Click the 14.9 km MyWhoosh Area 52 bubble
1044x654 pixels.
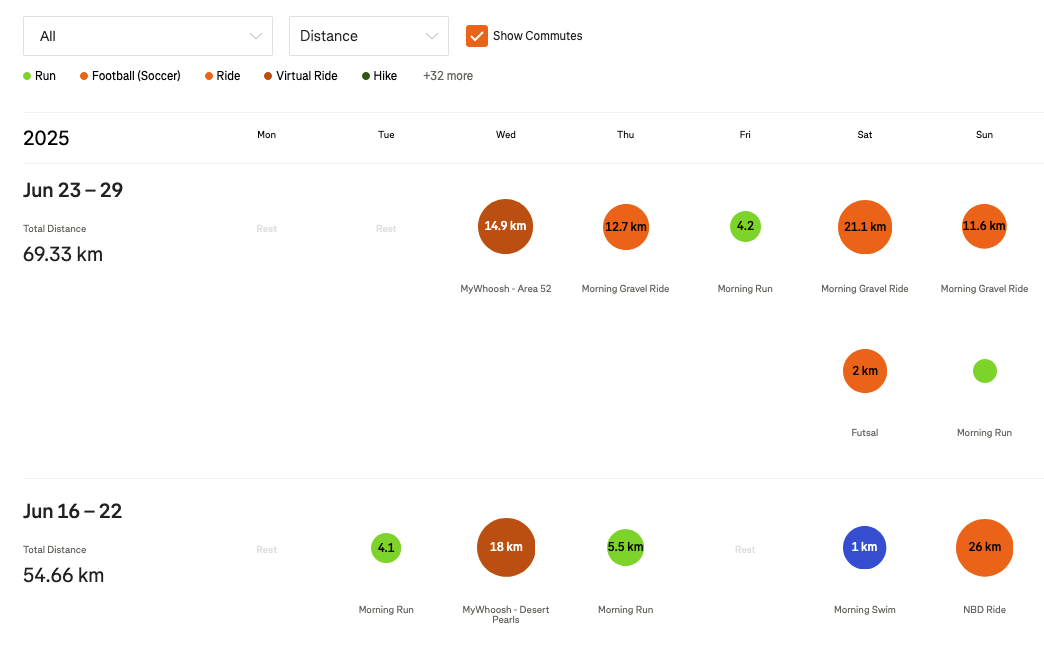505,226
